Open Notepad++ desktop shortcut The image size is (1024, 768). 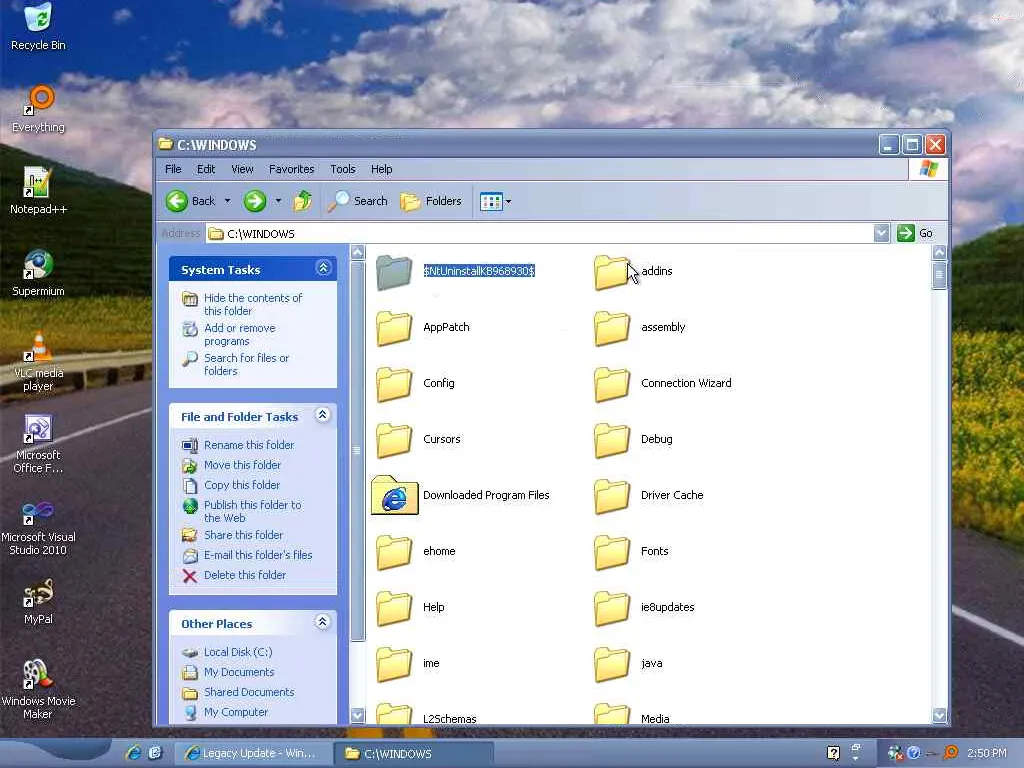[x=38, y=191]
